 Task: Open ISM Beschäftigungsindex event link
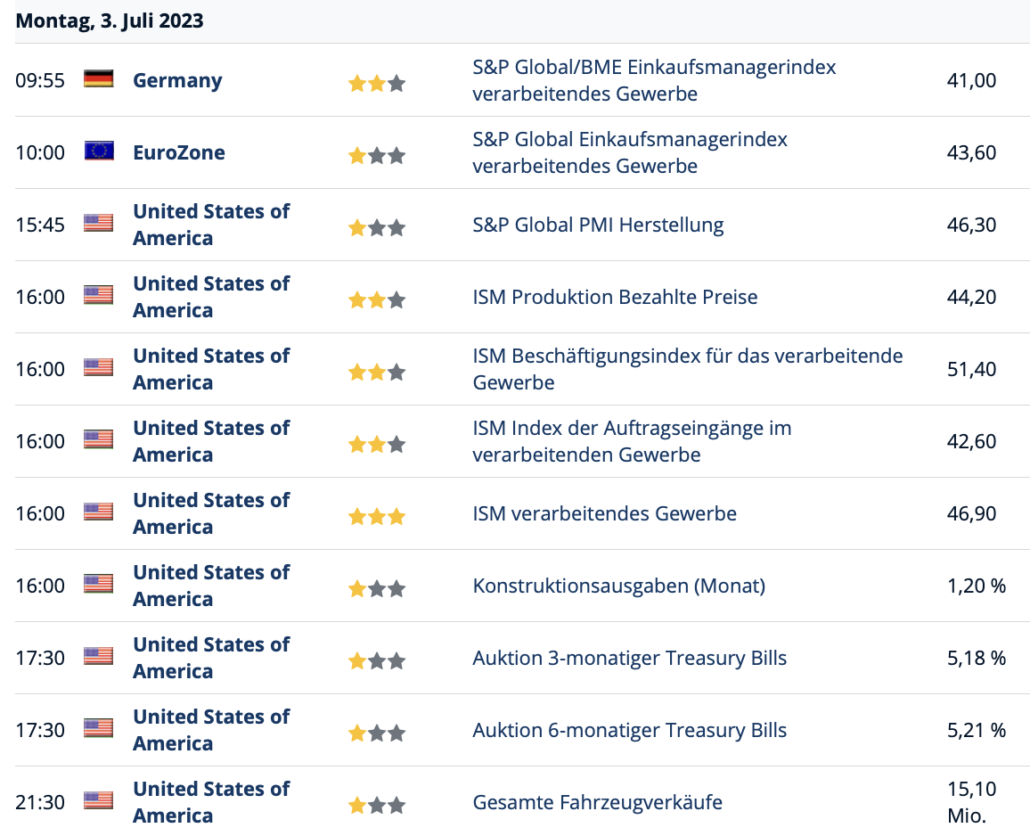687,369
